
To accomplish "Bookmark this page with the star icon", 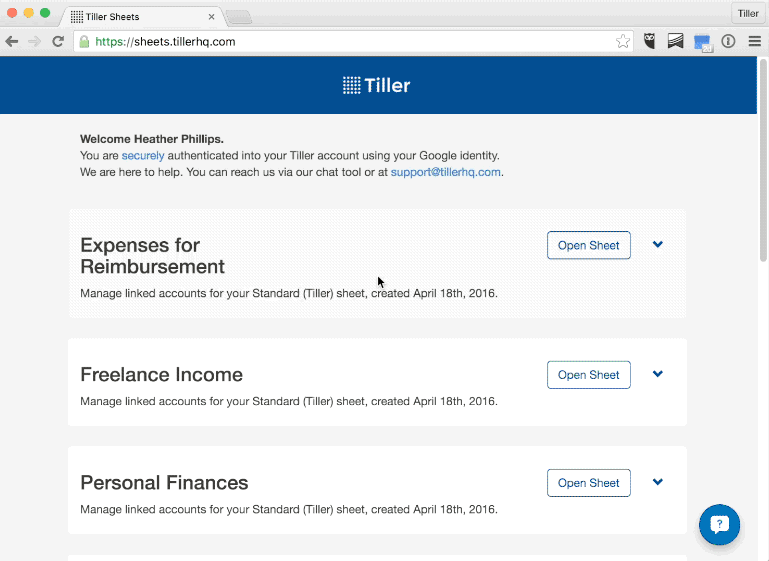I will 623,42.
